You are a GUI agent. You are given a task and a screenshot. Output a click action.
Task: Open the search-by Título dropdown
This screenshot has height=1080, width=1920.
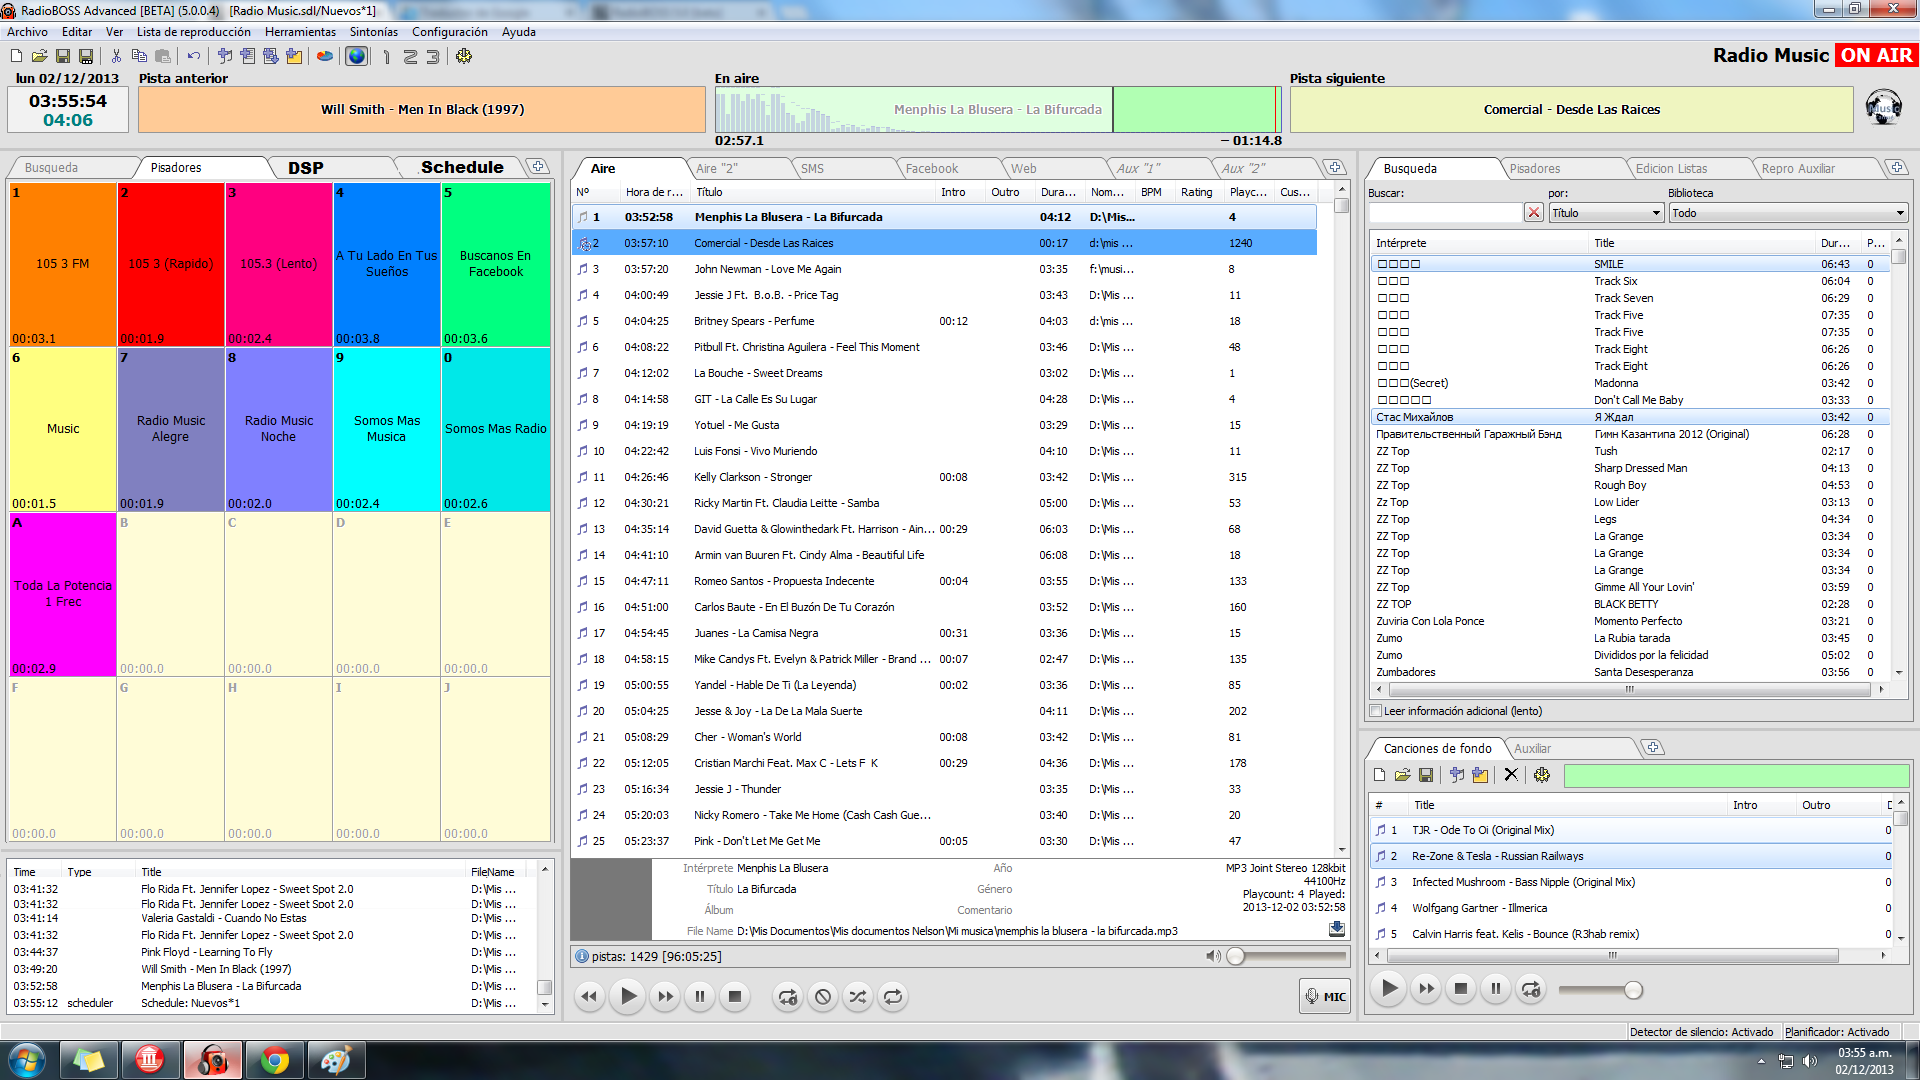1606,213
